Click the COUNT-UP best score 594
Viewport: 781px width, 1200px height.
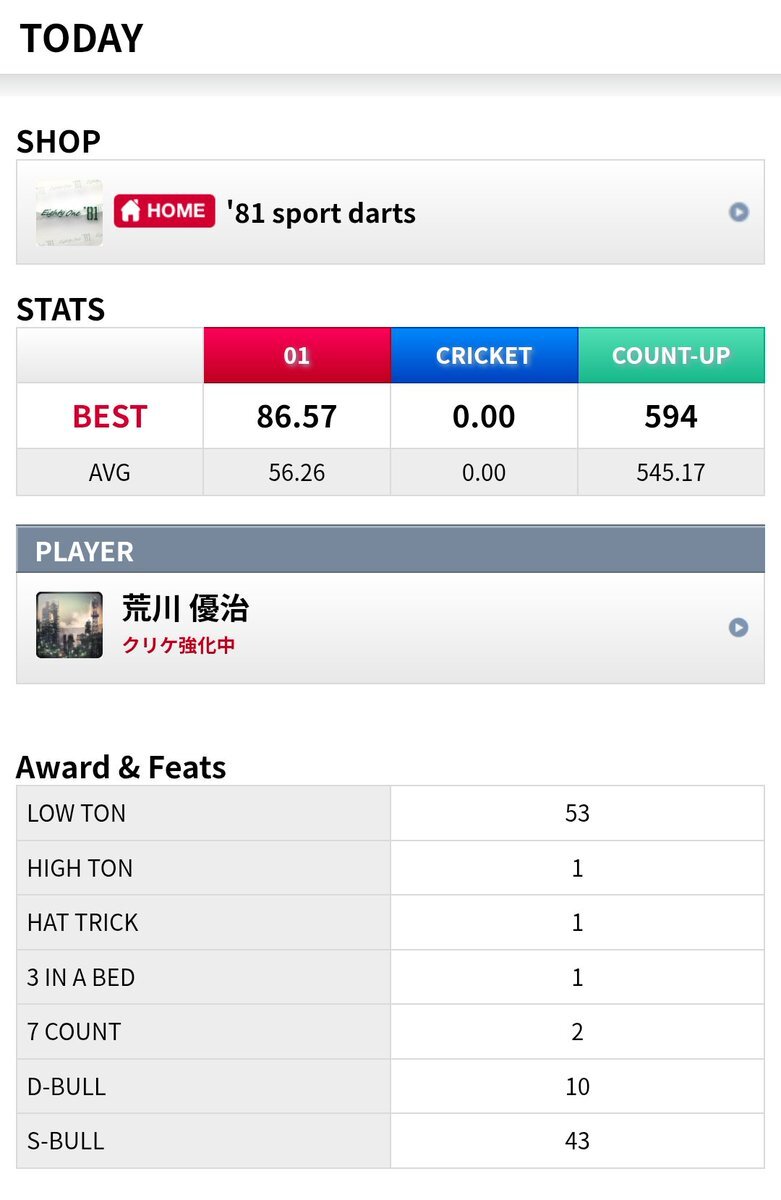pos(671,416)
